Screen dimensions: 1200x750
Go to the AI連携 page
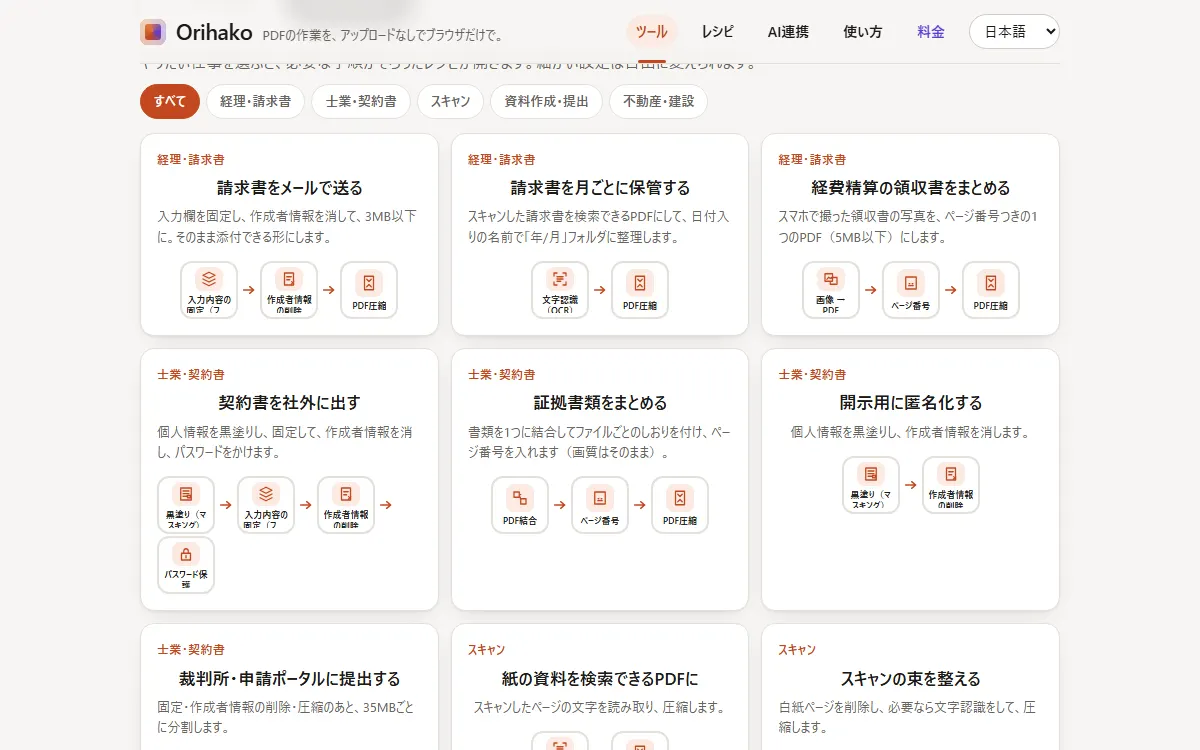click(788, 31)
